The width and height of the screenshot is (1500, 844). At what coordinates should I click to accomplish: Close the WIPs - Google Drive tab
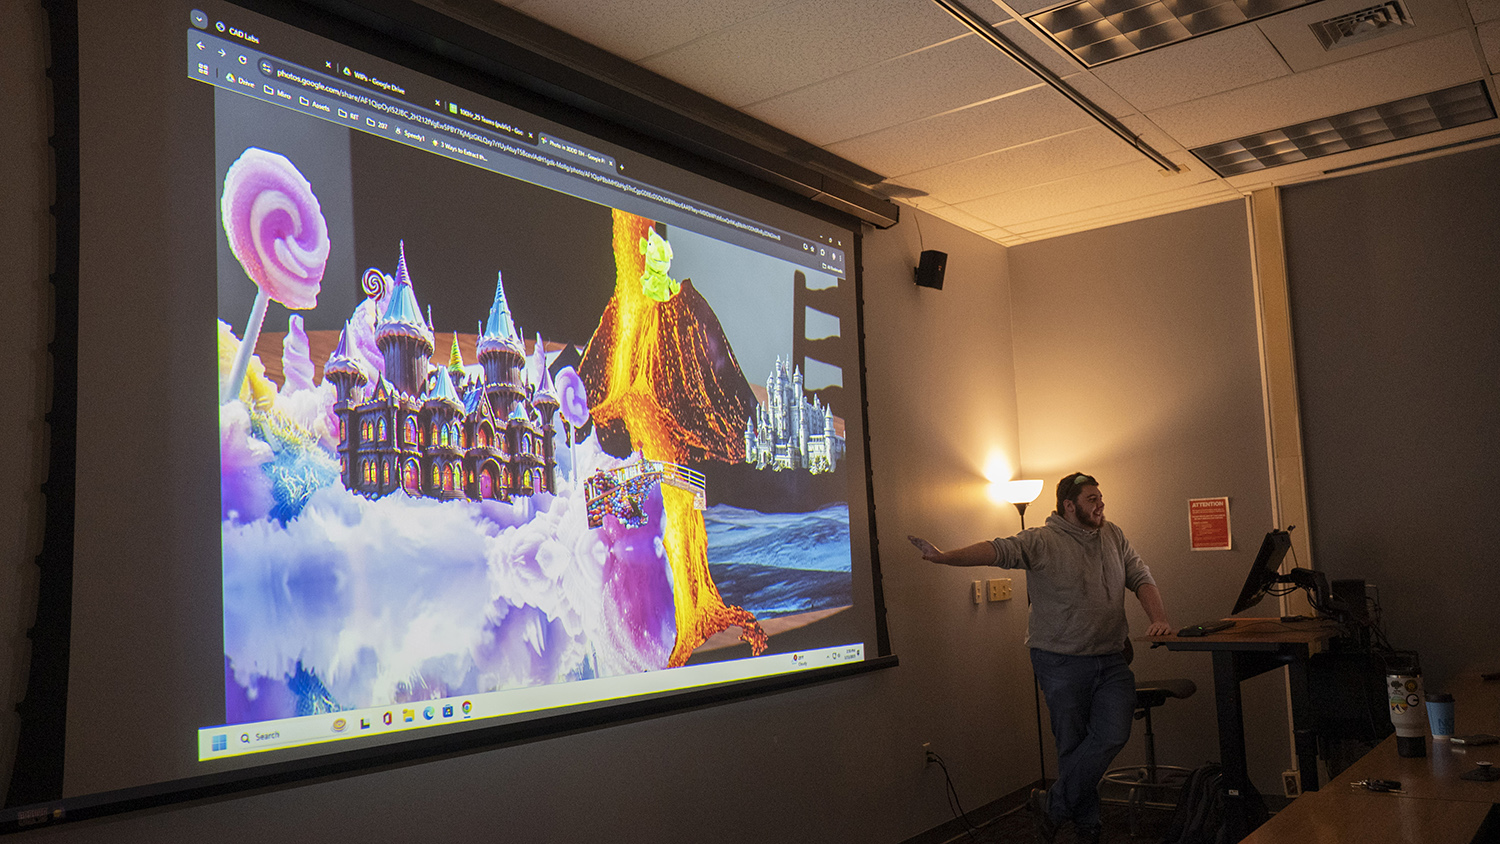coord(437,103)
